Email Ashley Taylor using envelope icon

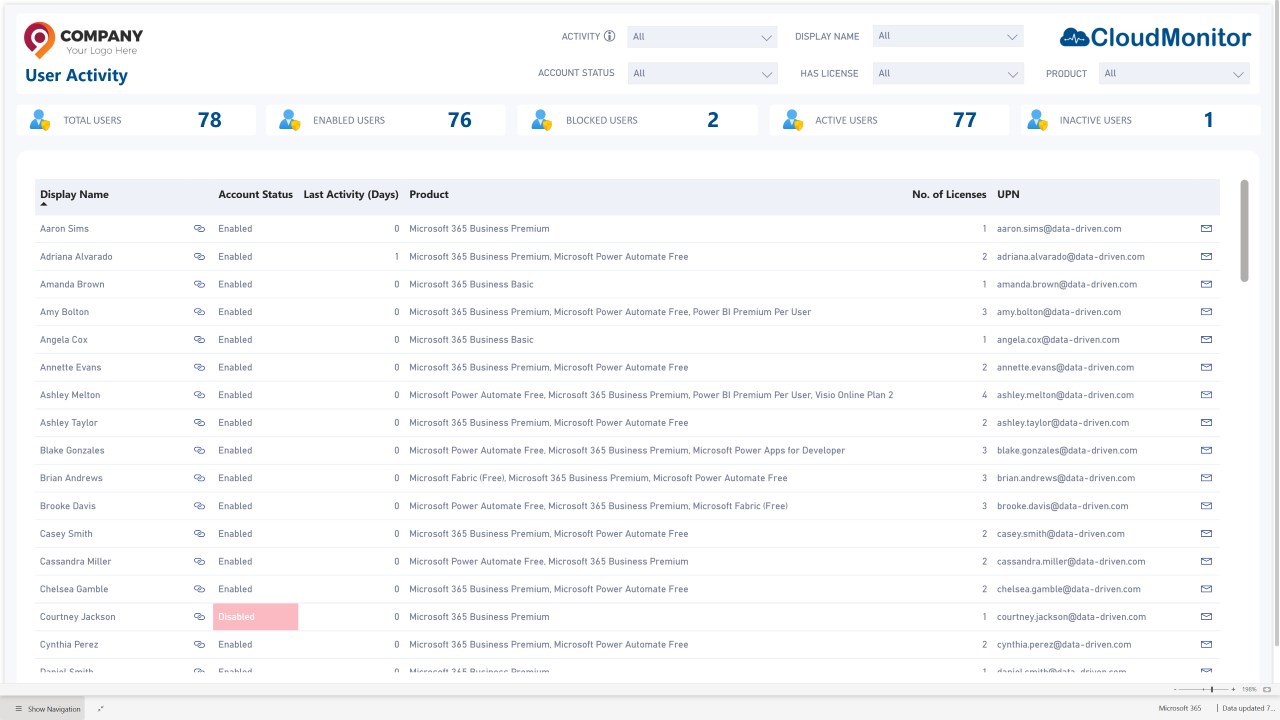[x=1206, y=423]
